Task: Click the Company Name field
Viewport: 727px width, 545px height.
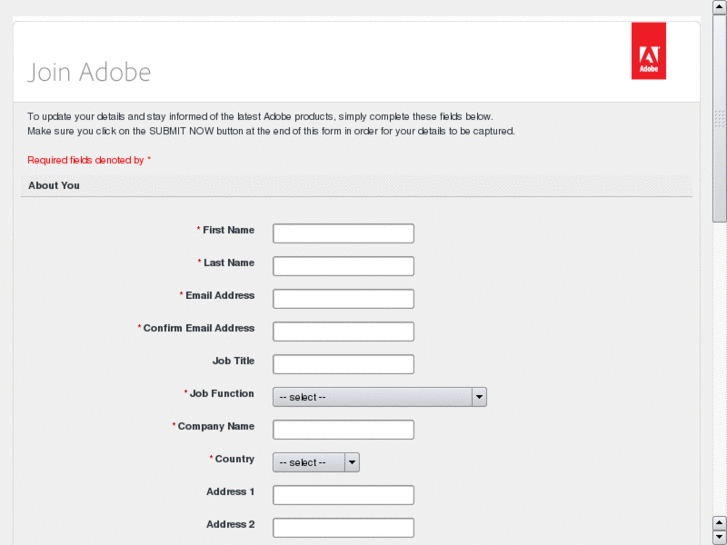Action: [x=343, y=430]
